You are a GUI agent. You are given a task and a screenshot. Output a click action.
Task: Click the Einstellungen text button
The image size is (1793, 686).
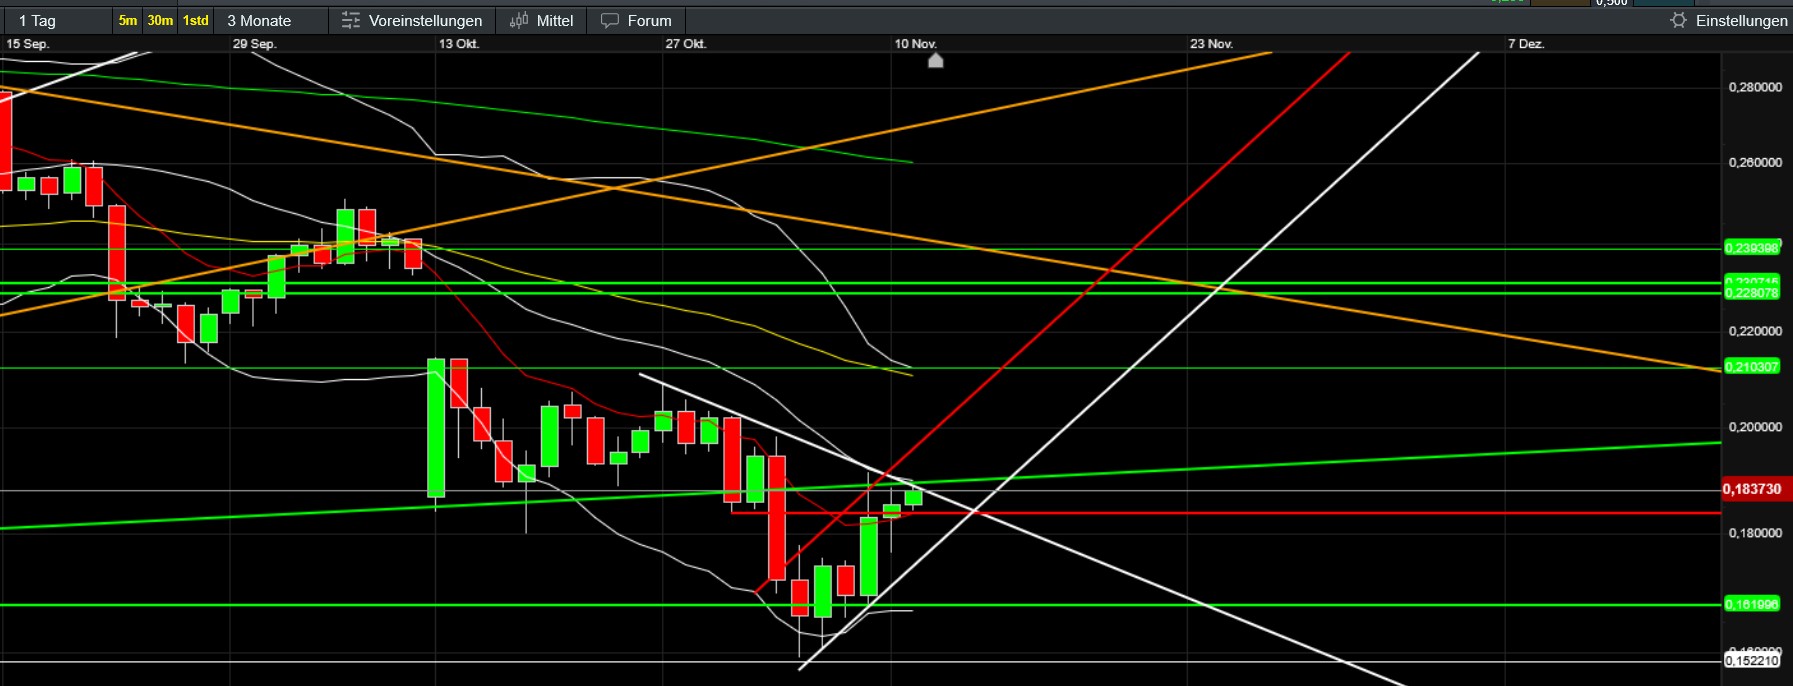point(1741,20)
